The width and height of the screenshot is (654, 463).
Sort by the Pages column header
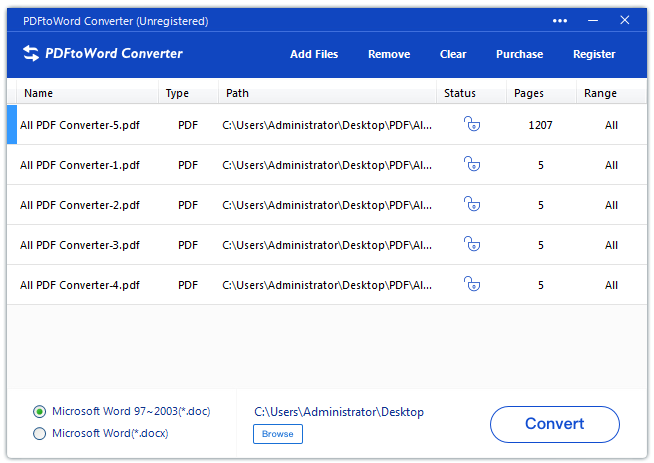[x=541, y=93]
